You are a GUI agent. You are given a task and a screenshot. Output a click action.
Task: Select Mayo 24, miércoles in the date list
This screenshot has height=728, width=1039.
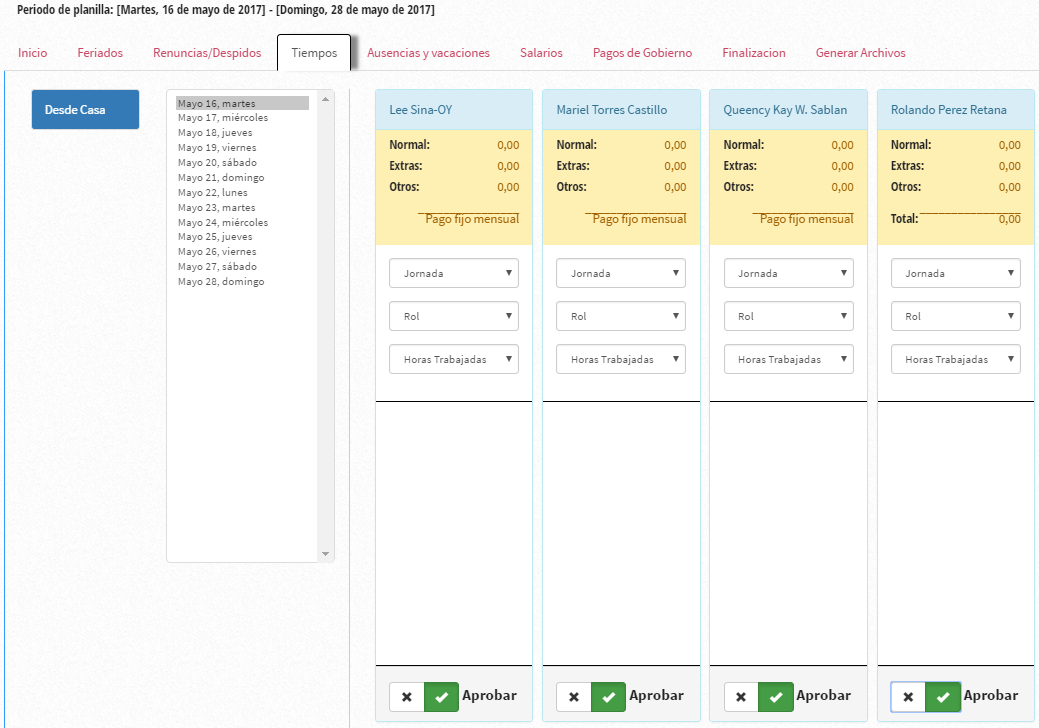pos(243,223)
